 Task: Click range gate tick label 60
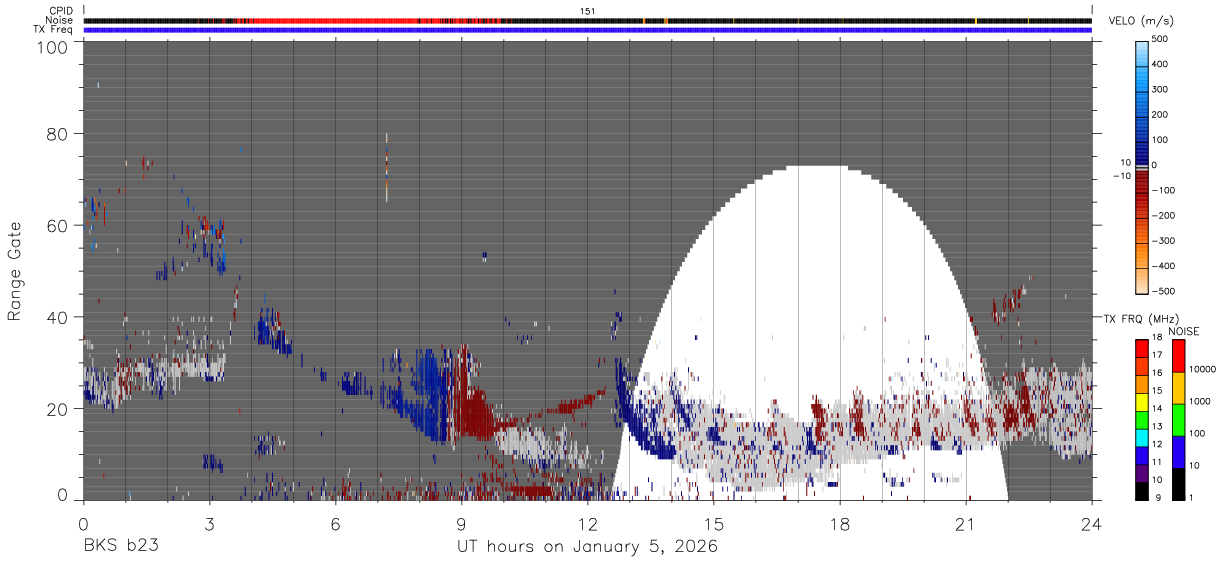tap(57, 225)
